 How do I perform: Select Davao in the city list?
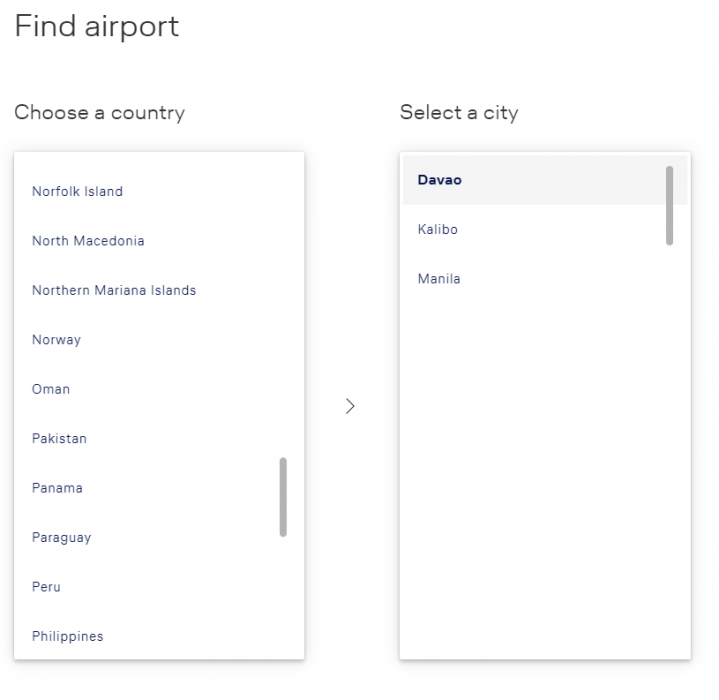click(440, 180)
